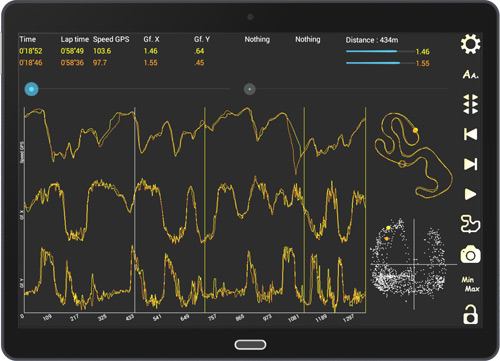The width and height of the screenshot is (500, 361).
Task: Skip to start with the previous button
Action: tap(471, 134)
